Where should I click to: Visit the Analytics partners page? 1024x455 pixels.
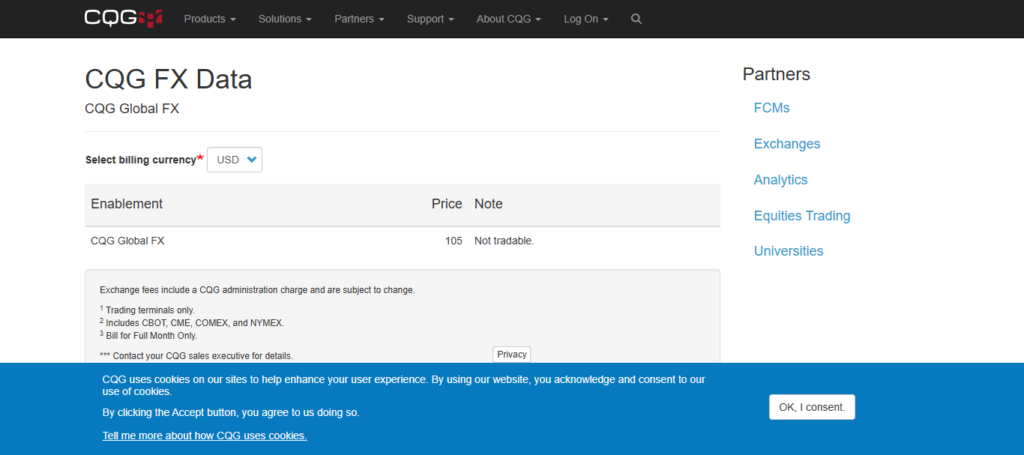tap(780, 180)
